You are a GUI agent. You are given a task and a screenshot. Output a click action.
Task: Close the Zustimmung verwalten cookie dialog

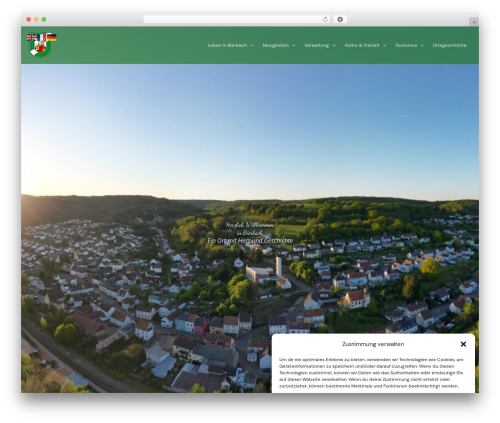coord(463,344)
